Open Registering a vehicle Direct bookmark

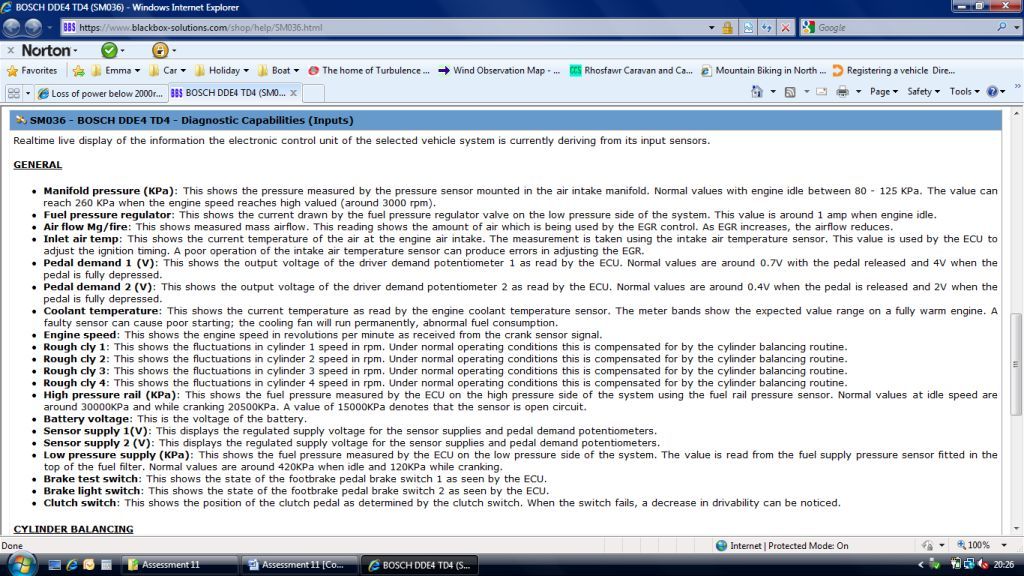coord(894,71)
